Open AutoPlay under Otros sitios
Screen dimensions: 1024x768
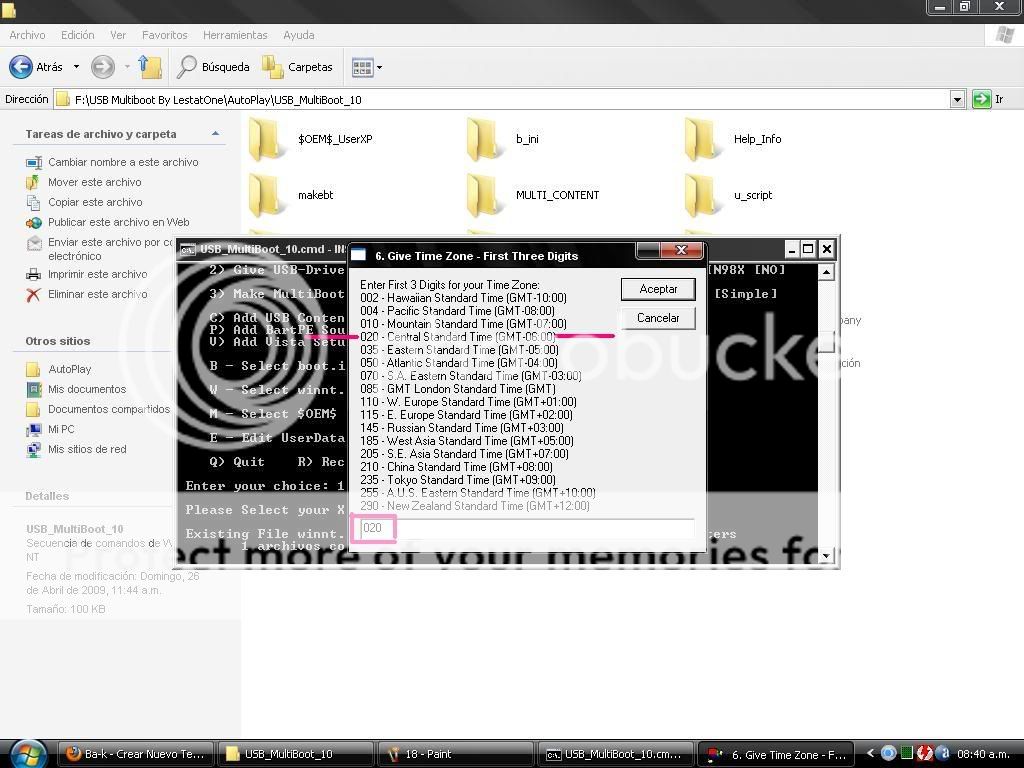pos(69,369)
